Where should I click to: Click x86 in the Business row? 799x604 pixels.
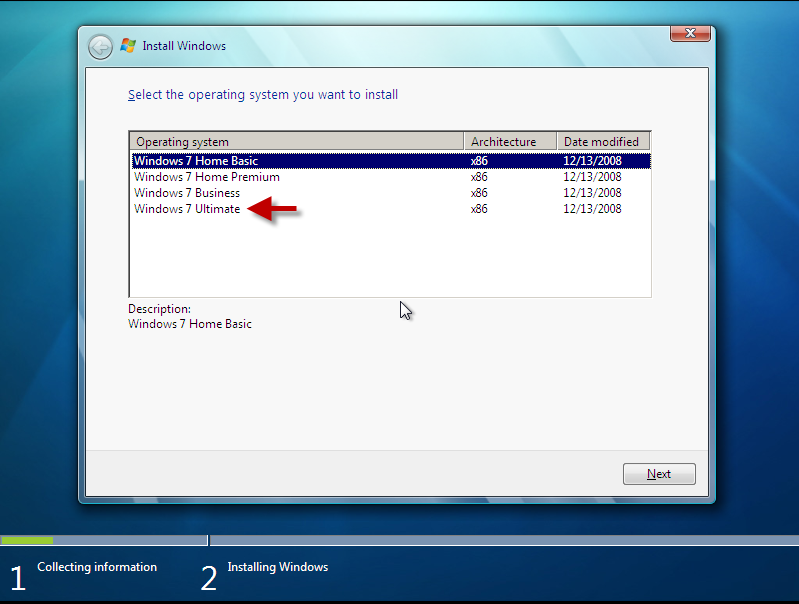coord(479,193)
